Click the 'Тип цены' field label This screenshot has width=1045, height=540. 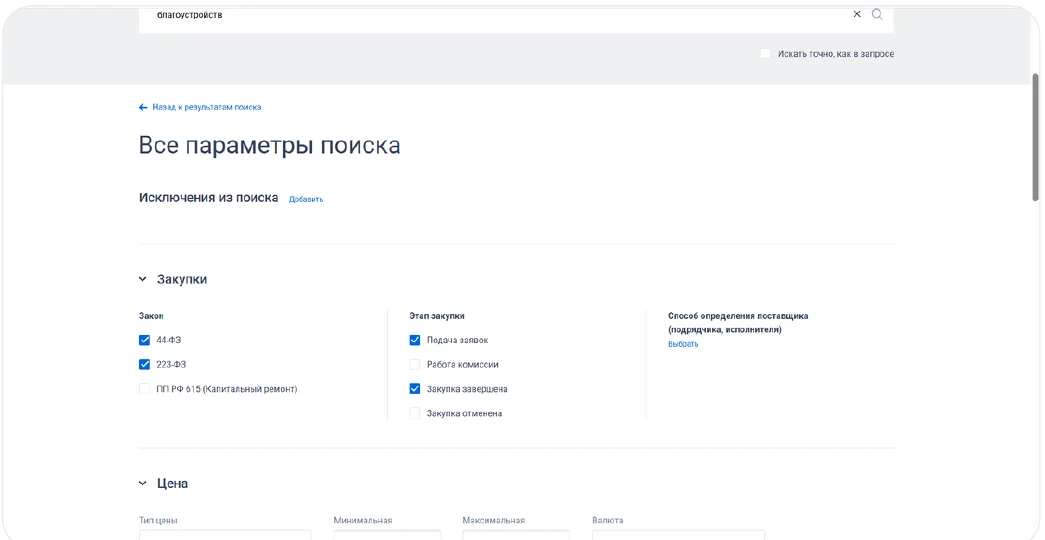158,521
